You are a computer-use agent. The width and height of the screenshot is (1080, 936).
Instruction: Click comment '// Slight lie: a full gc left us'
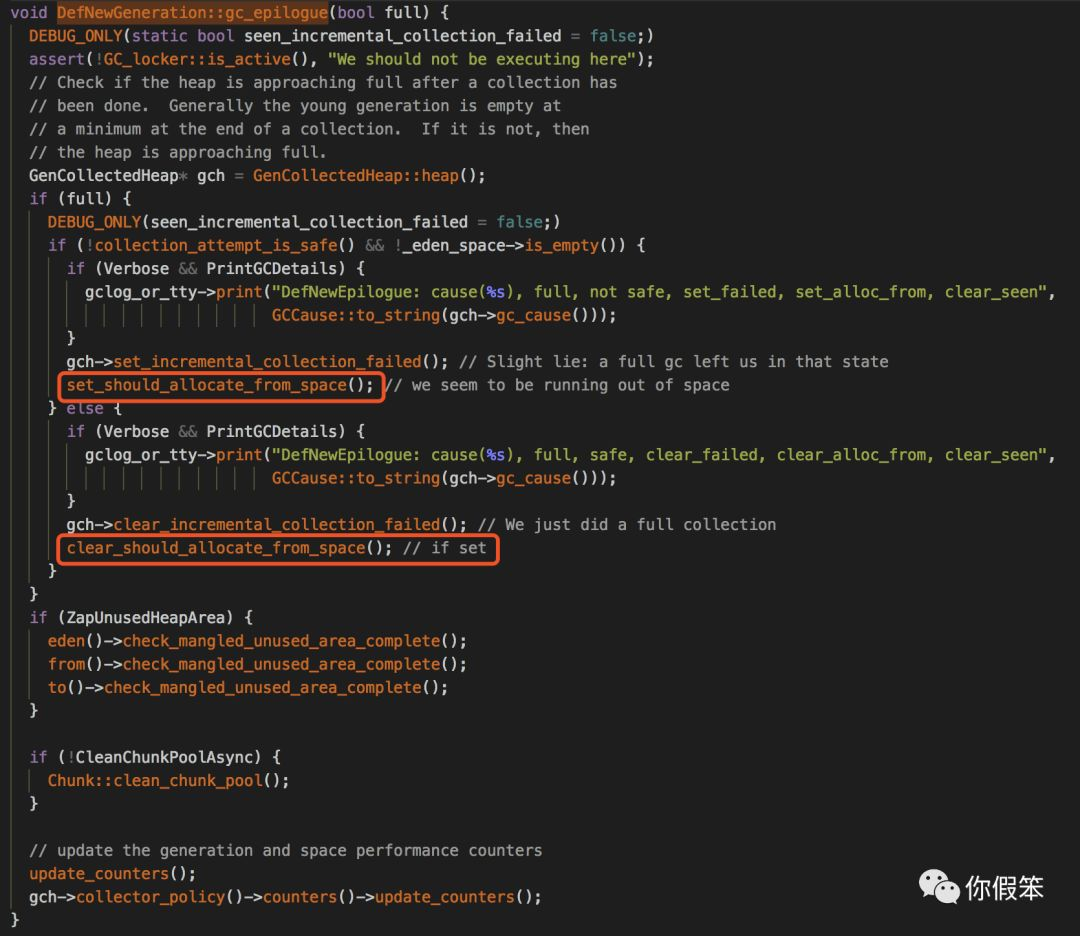tap(674, 362)
